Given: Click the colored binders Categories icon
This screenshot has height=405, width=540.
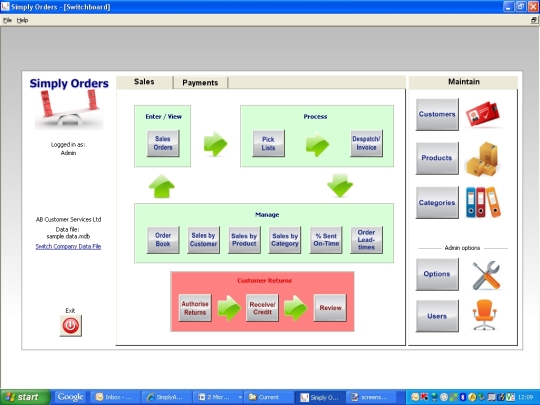Looking at the screenshot, I should coord(483,202).
